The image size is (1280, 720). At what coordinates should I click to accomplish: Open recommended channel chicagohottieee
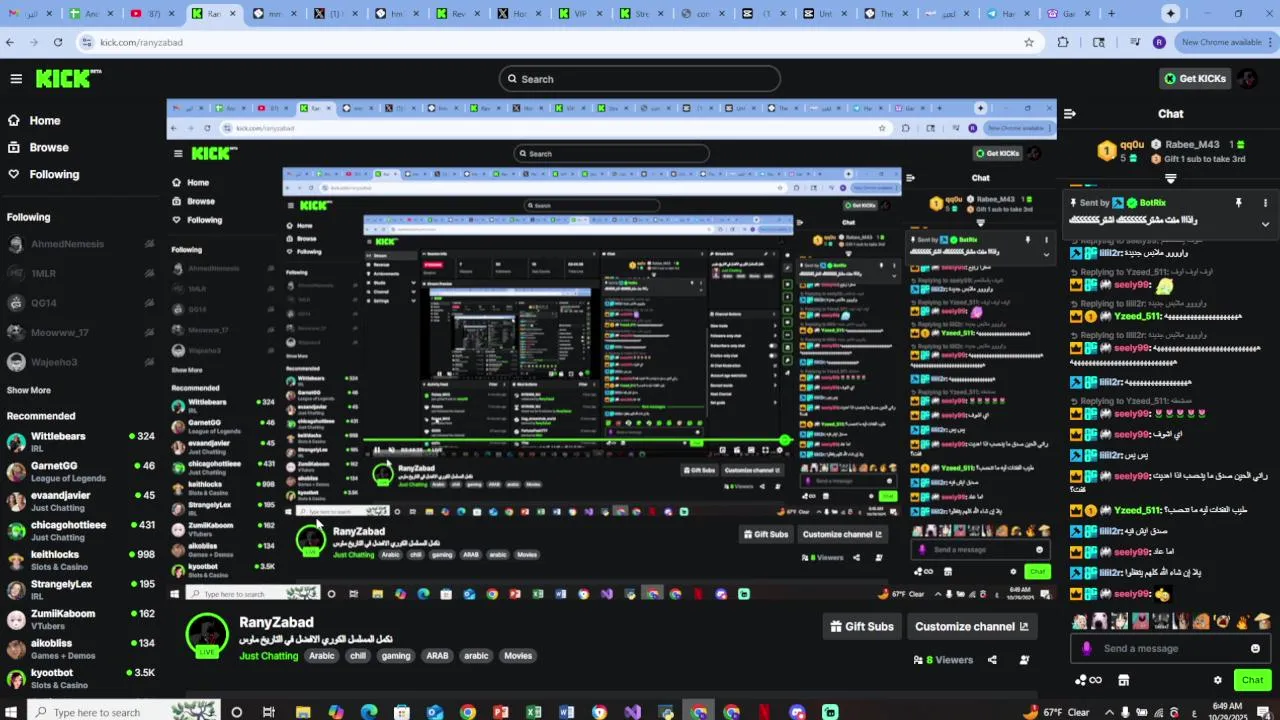[78, 530]
